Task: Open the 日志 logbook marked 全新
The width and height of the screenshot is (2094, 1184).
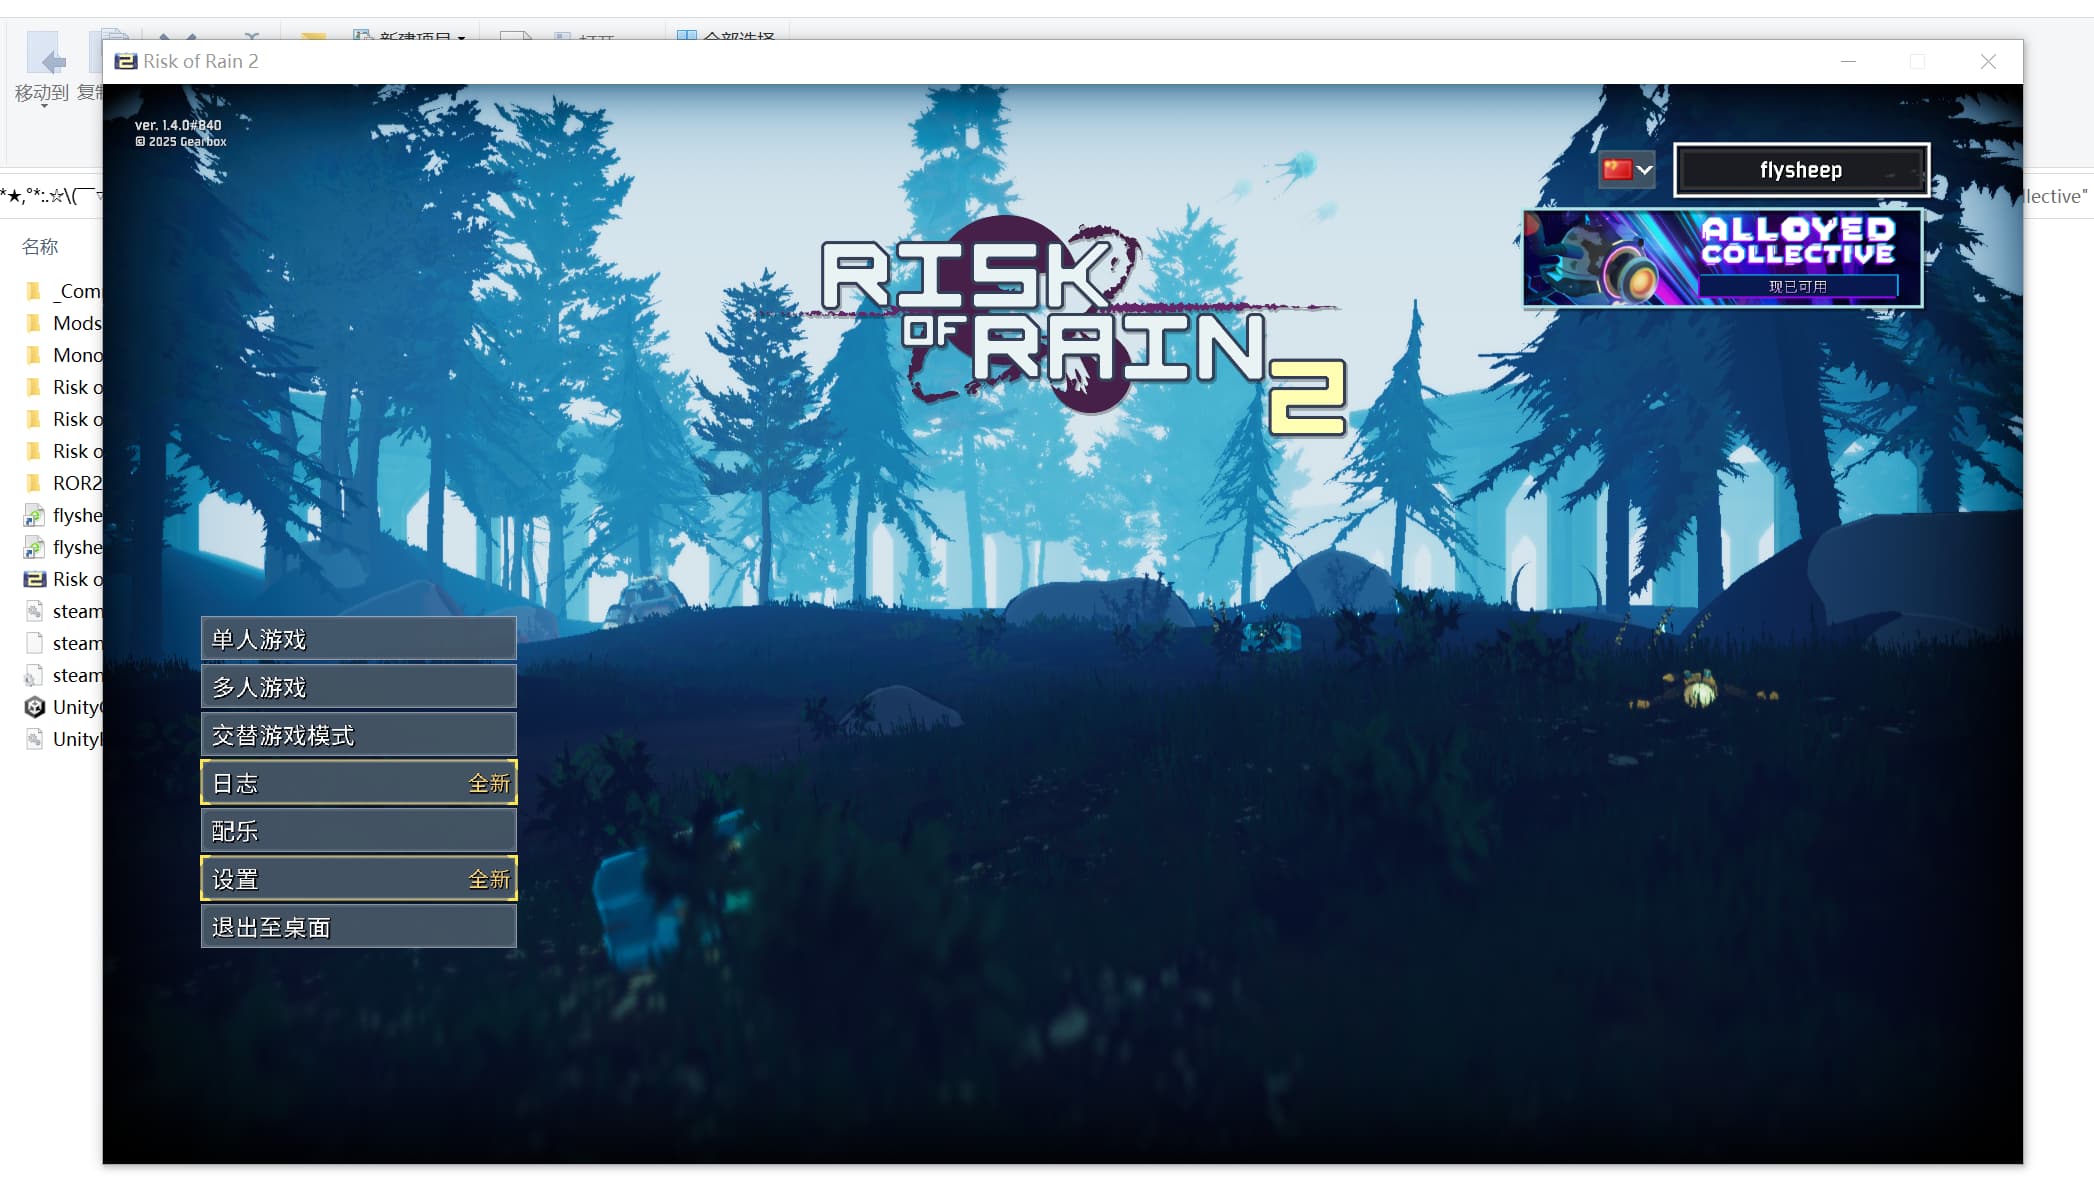Action: tap(358, 783)
